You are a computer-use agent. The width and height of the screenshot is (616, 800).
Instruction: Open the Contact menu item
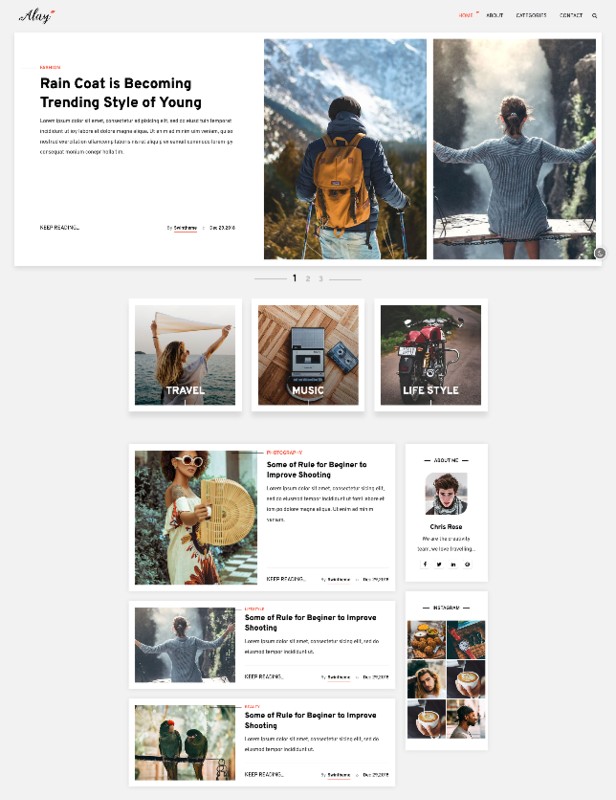[x=571, y=15]
